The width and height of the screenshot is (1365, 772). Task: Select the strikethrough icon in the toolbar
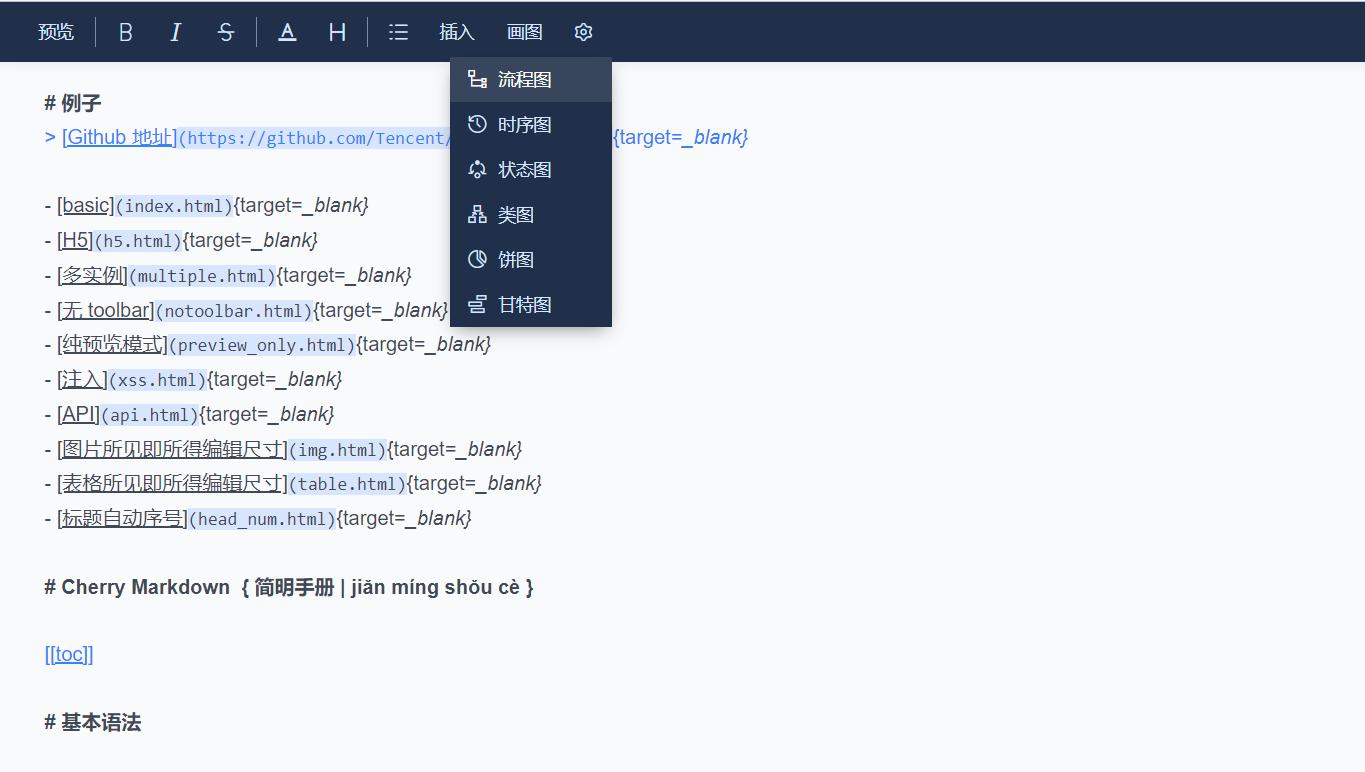226,31
